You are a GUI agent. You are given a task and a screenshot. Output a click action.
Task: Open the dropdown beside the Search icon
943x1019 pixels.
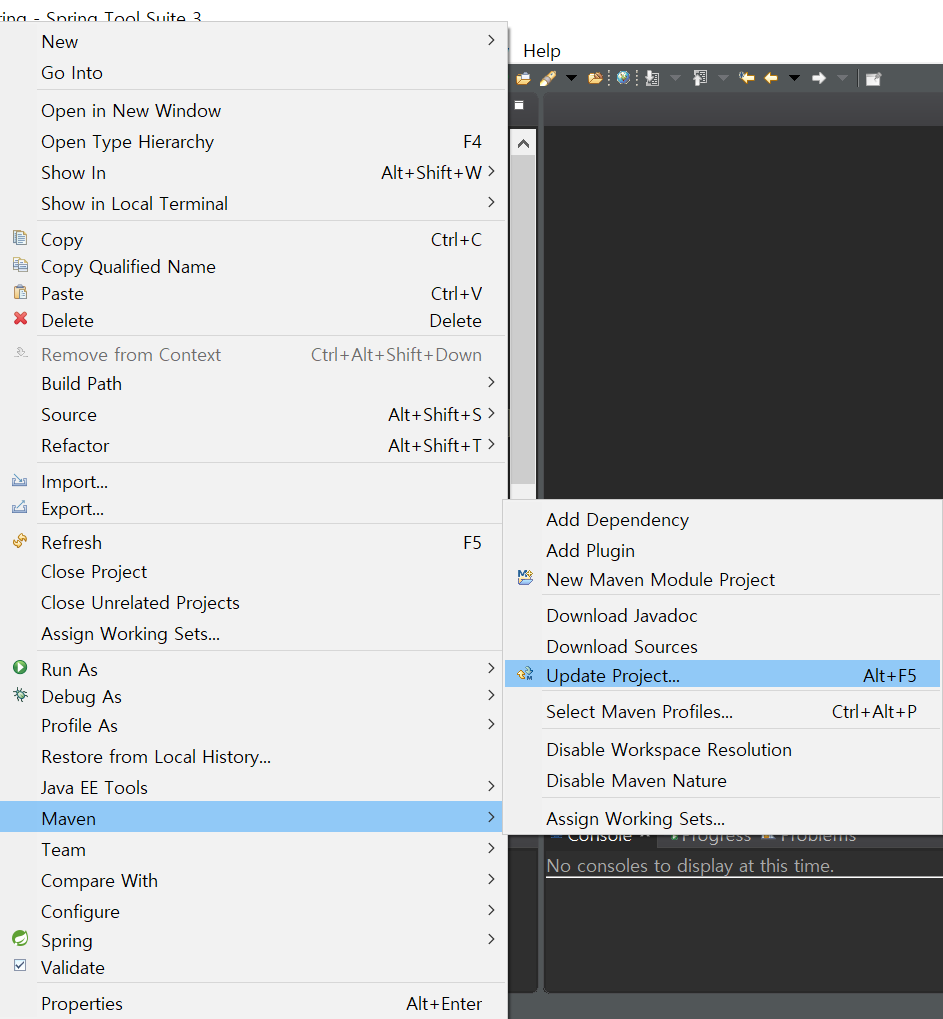click(x=571, y=78)
